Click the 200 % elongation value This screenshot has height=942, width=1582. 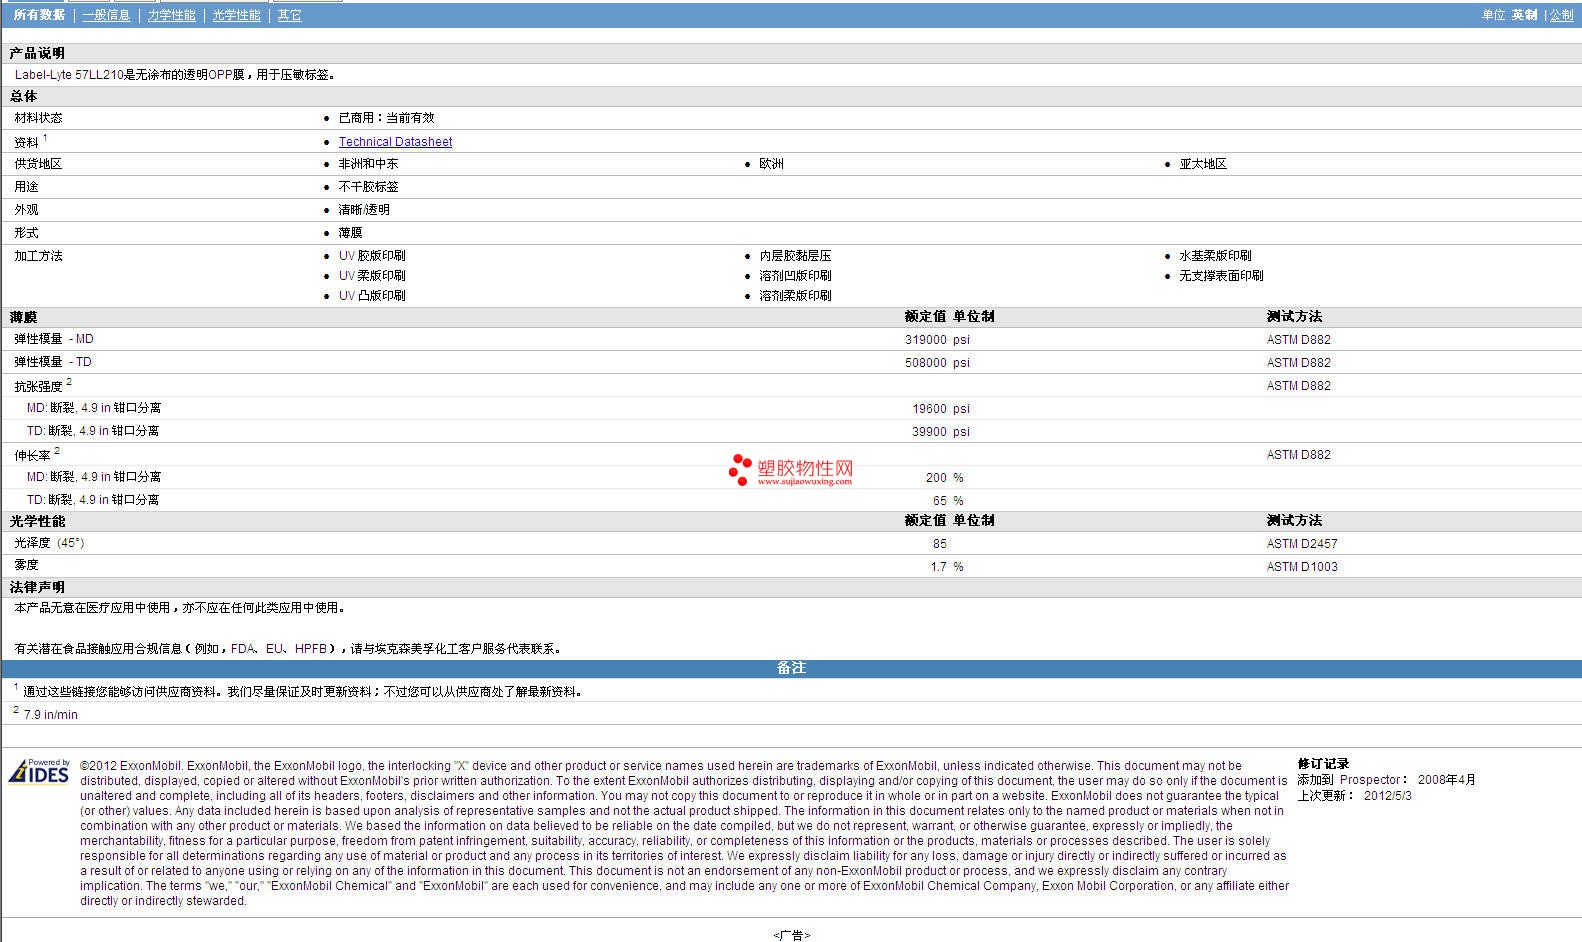point(944,478)
